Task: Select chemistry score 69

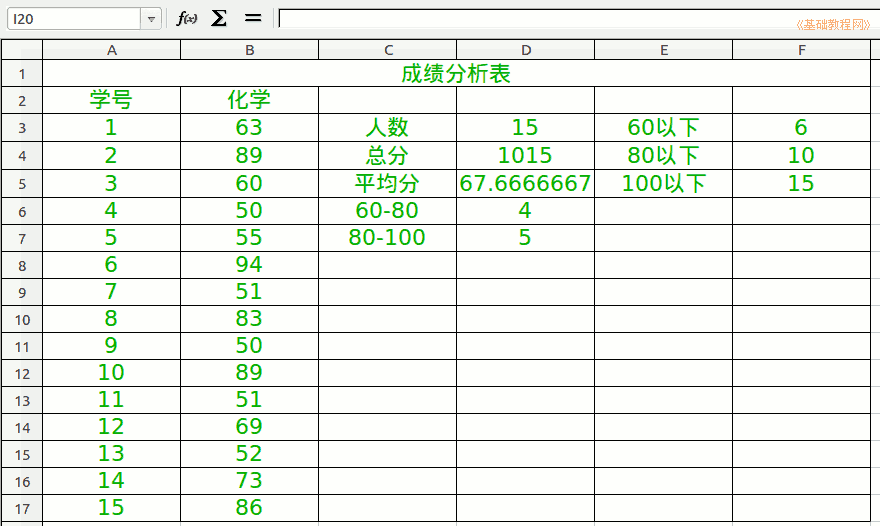Action: click(250, 427)
